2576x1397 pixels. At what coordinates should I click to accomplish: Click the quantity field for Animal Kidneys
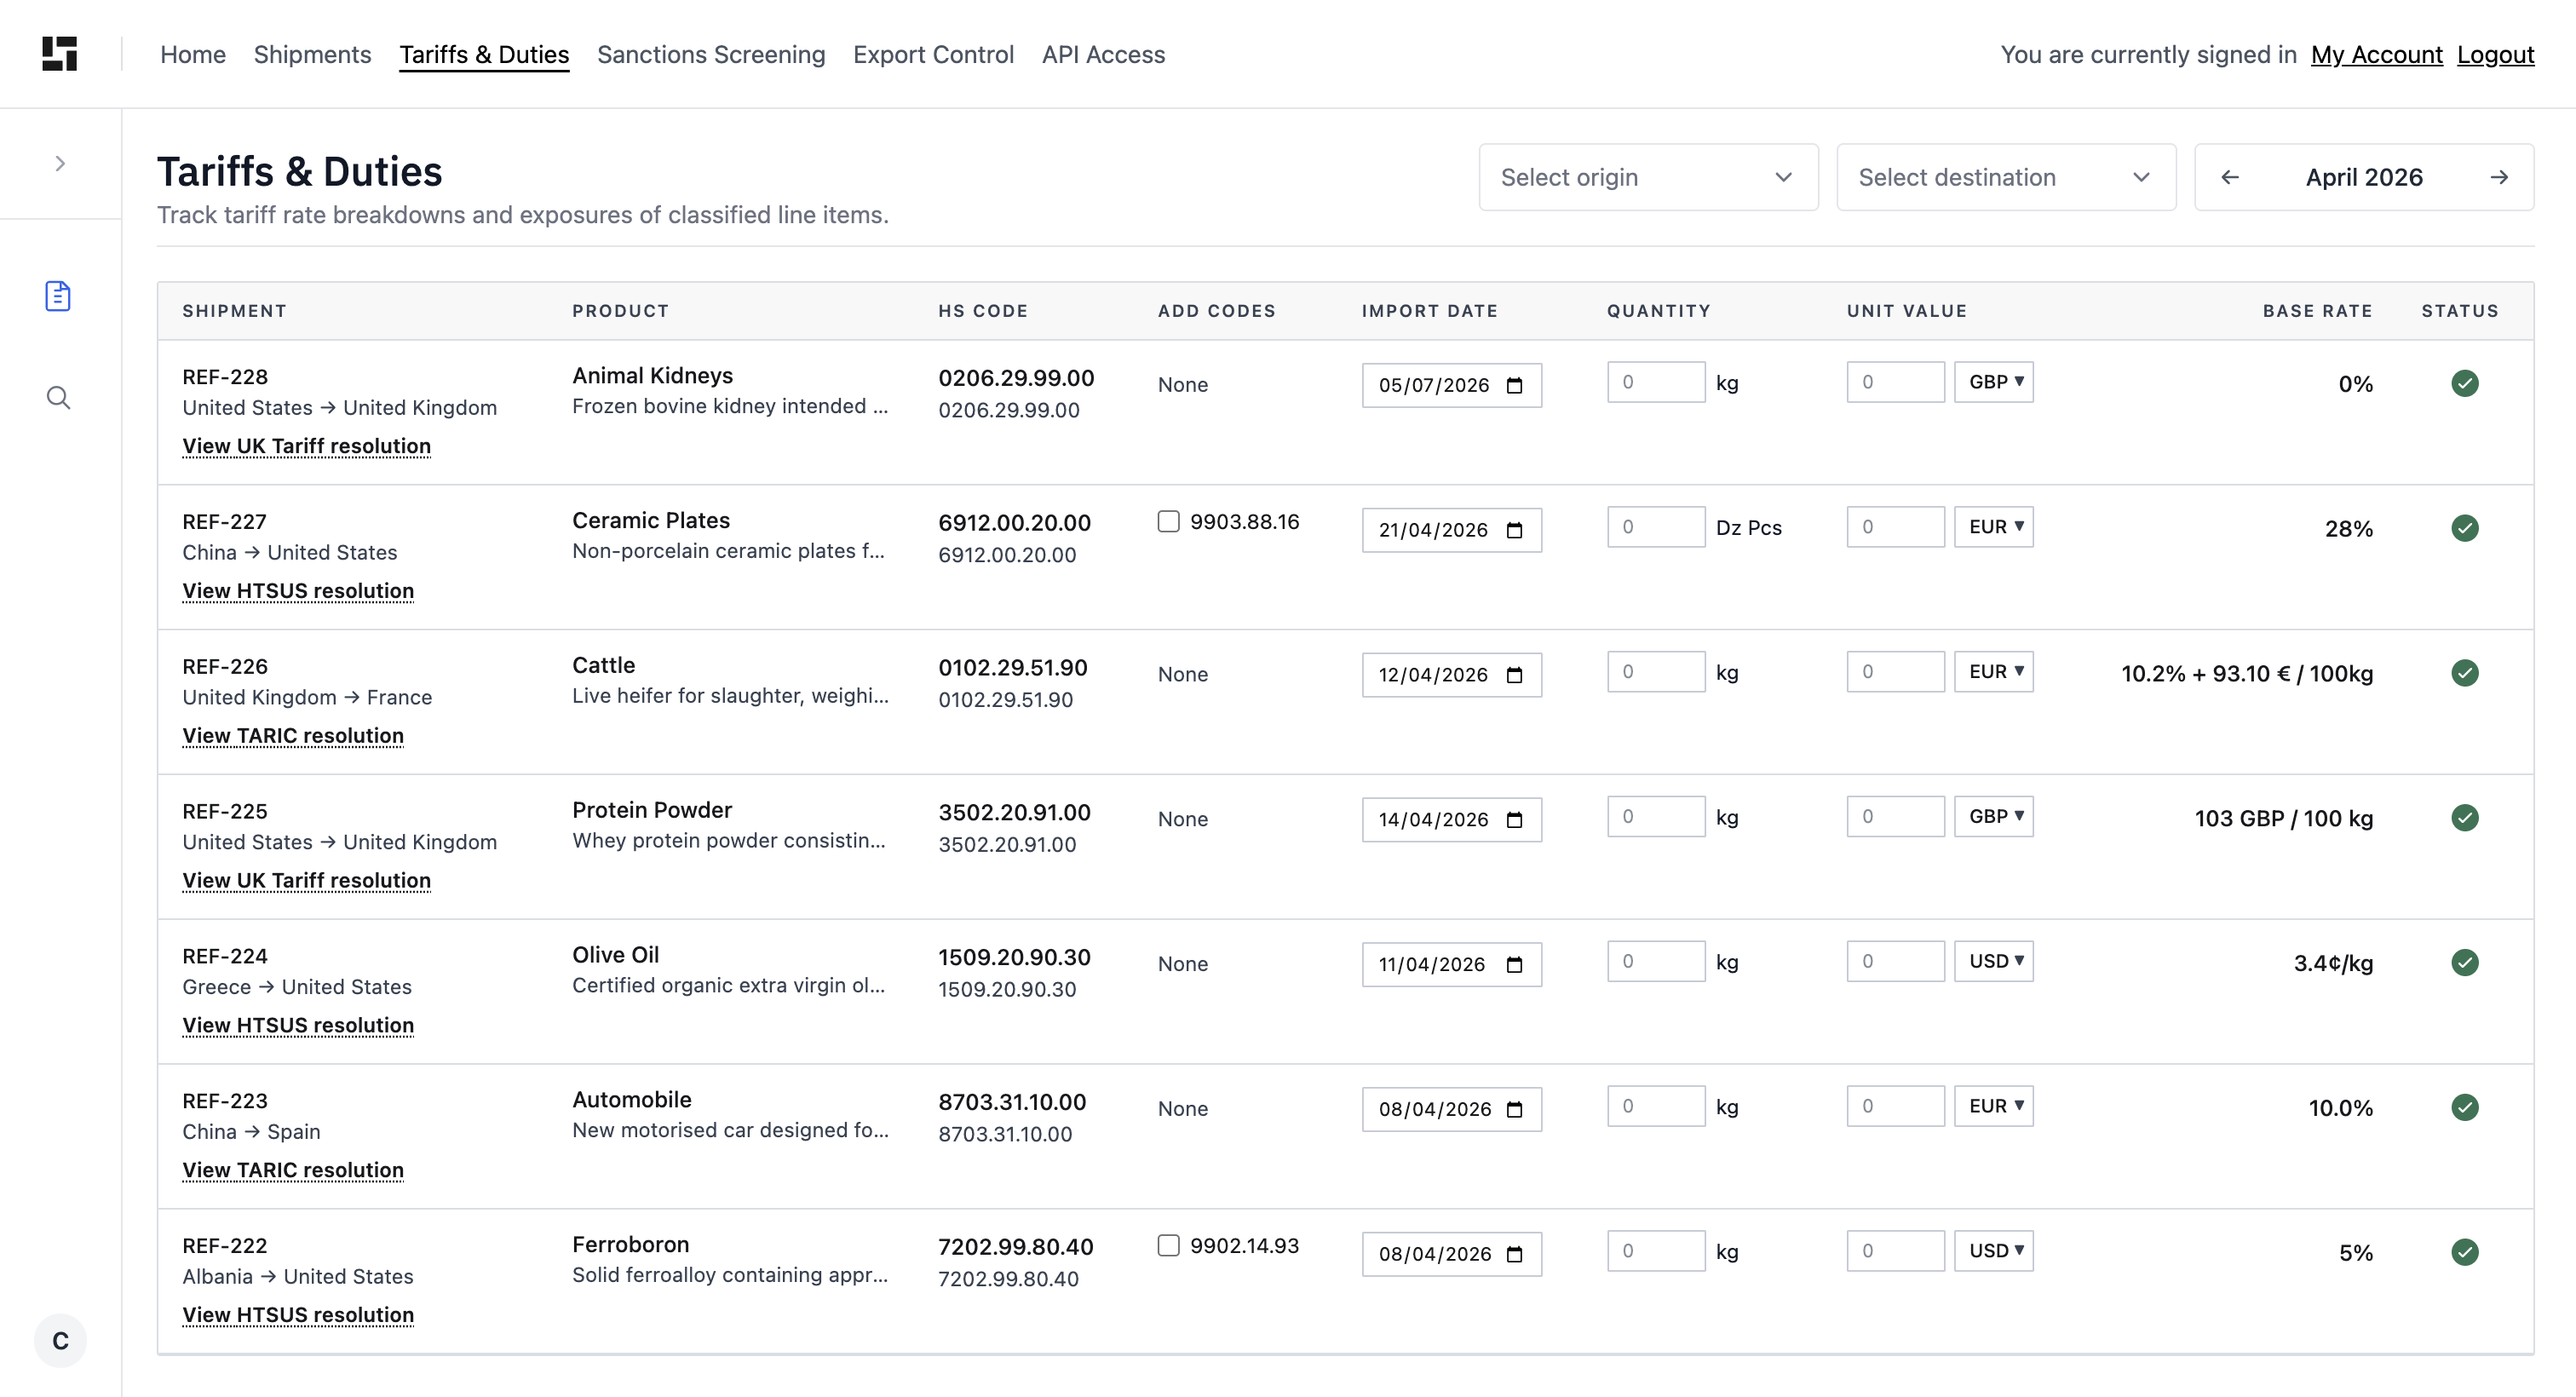coord(1656,382)
